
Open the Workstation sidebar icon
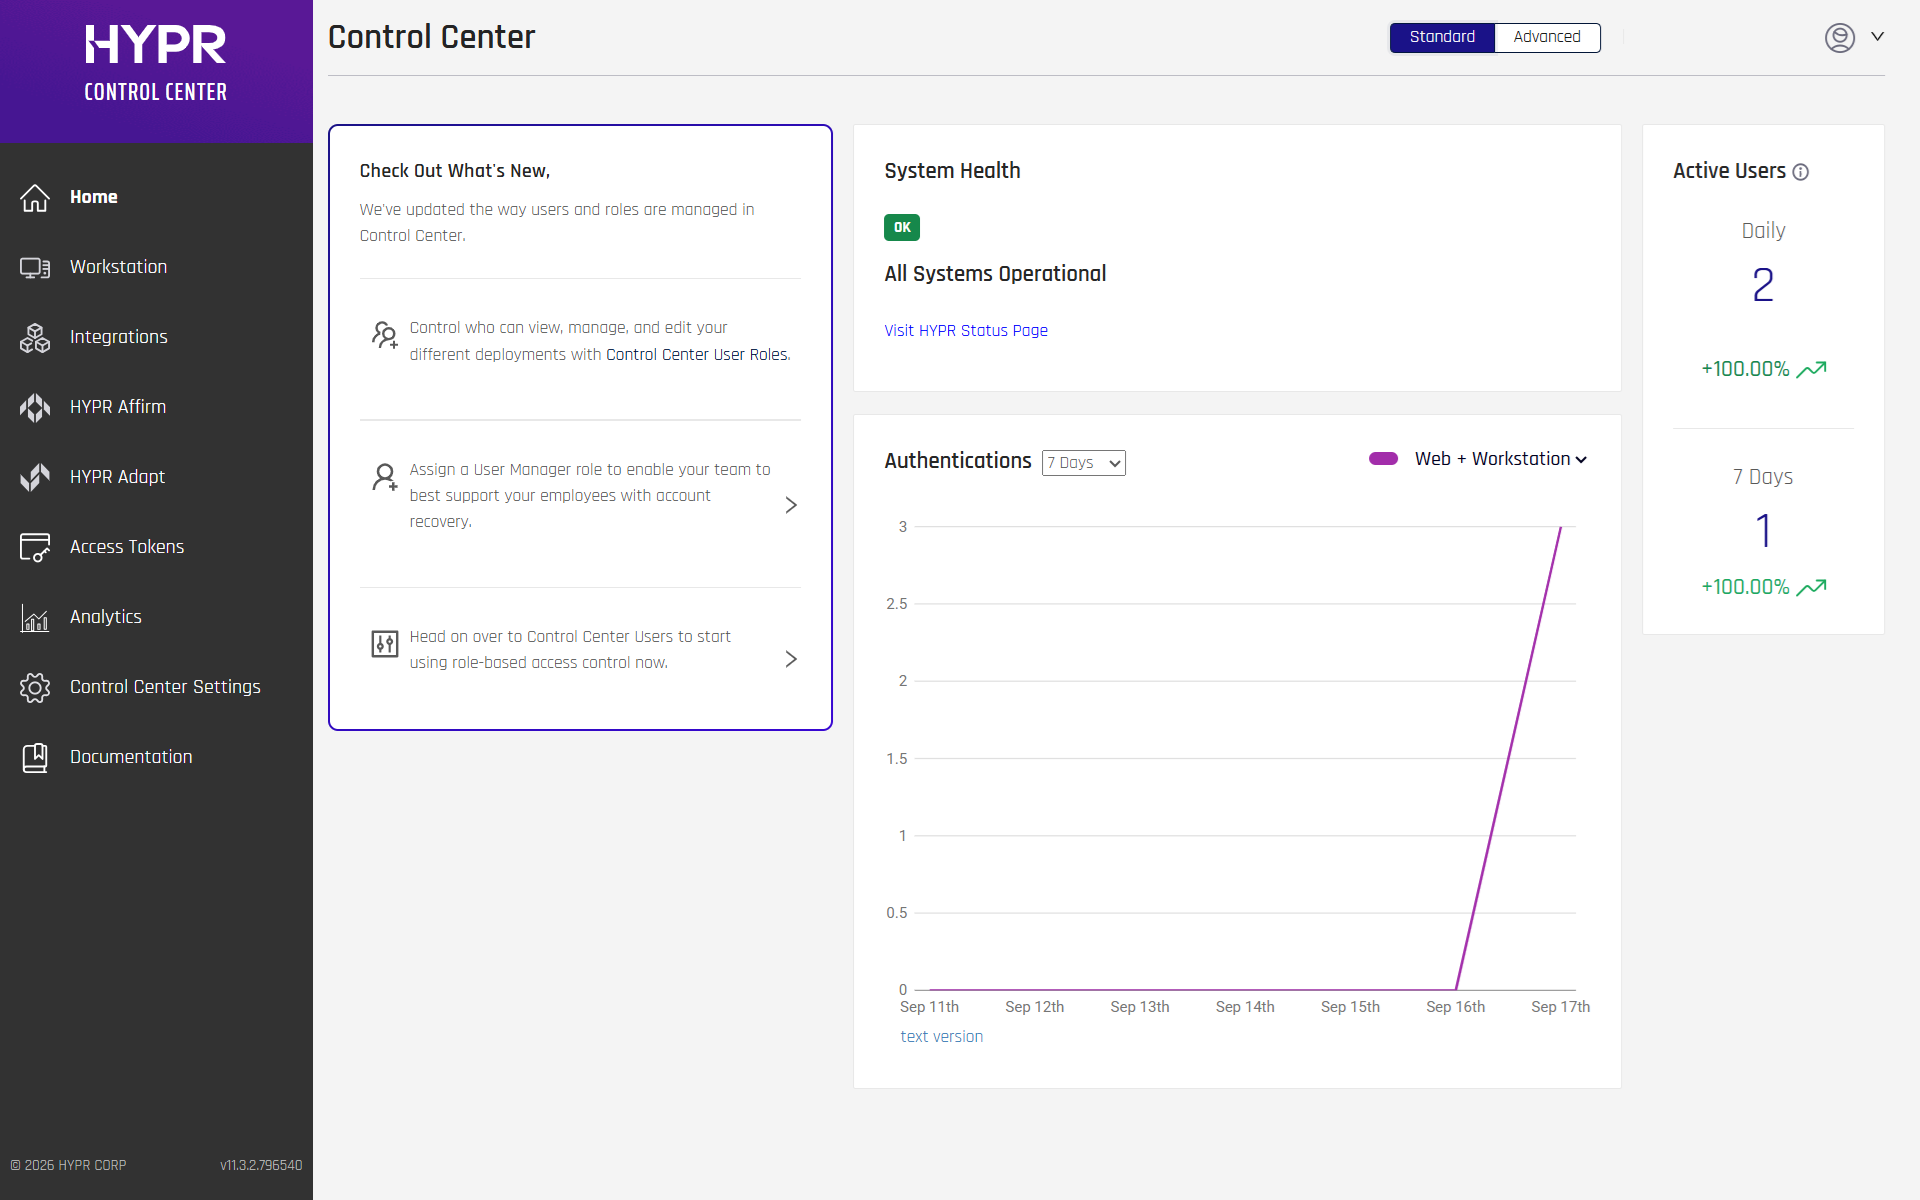[35, 268]
